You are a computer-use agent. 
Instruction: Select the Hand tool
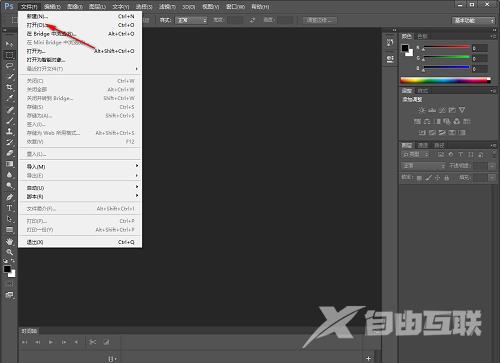click(x=9, y=241)
